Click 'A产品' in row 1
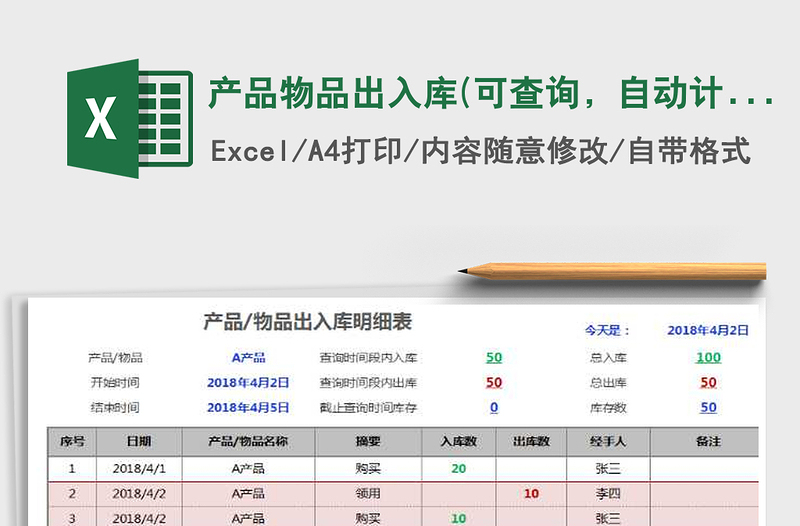The image size is (800, 526). pyautogui.click(x=248, y=469)
